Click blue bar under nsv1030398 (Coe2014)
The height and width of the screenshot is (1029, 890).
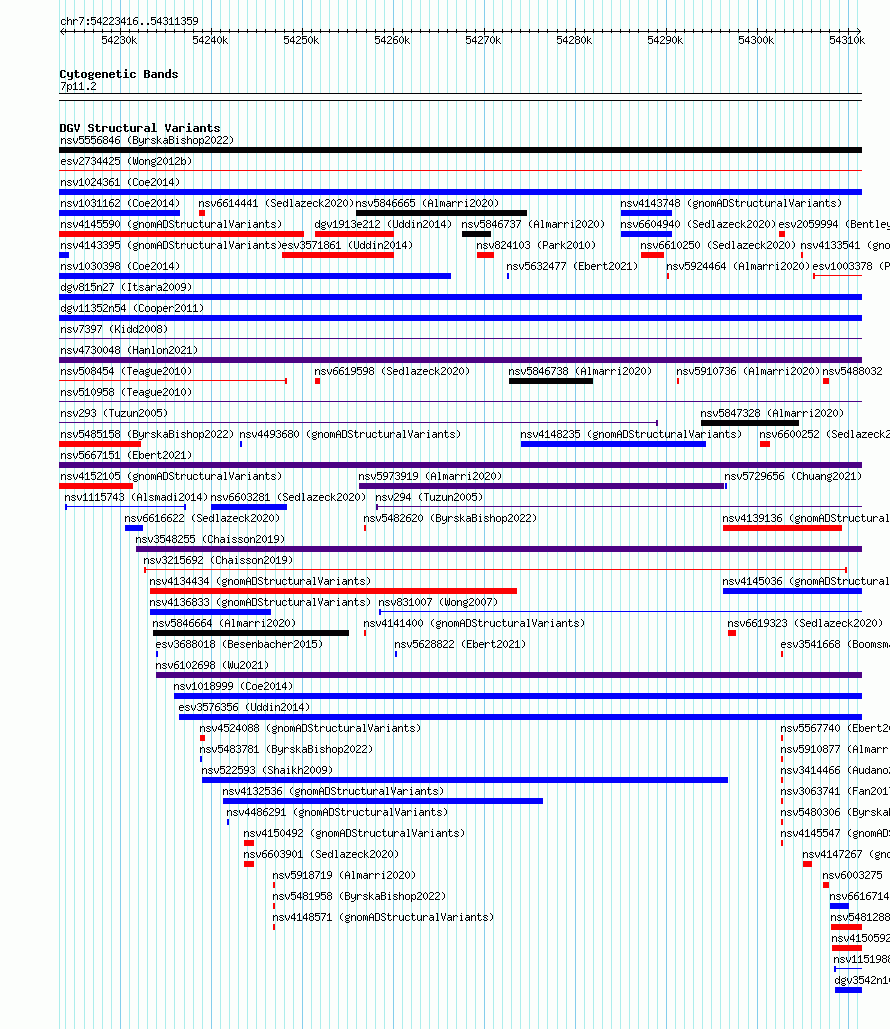tap(255, 276)
